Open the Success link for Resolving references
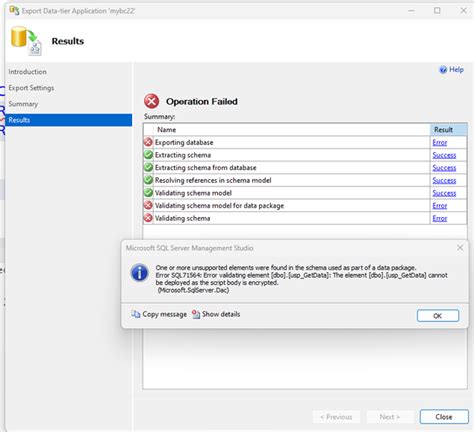Viewport: 474px width, 432px height. pos(444,181)
